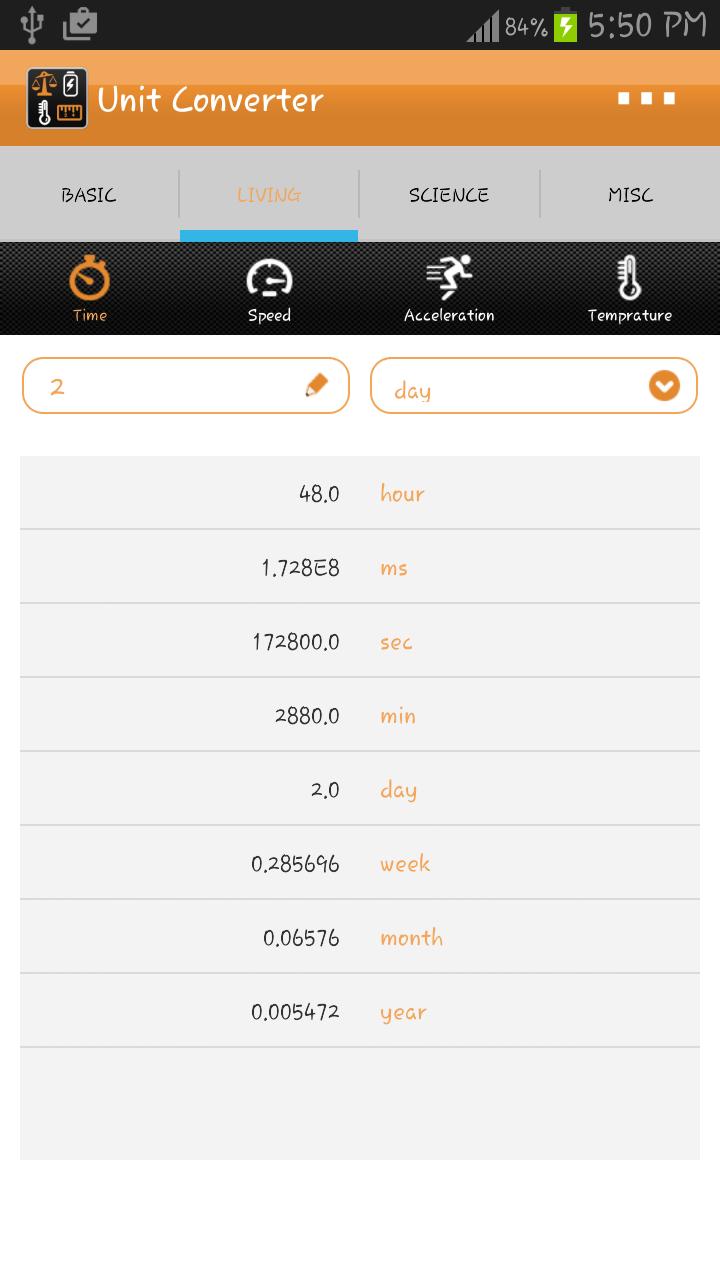Open the overflow menu dots
720x1280 pixels.
pos(647,99)
